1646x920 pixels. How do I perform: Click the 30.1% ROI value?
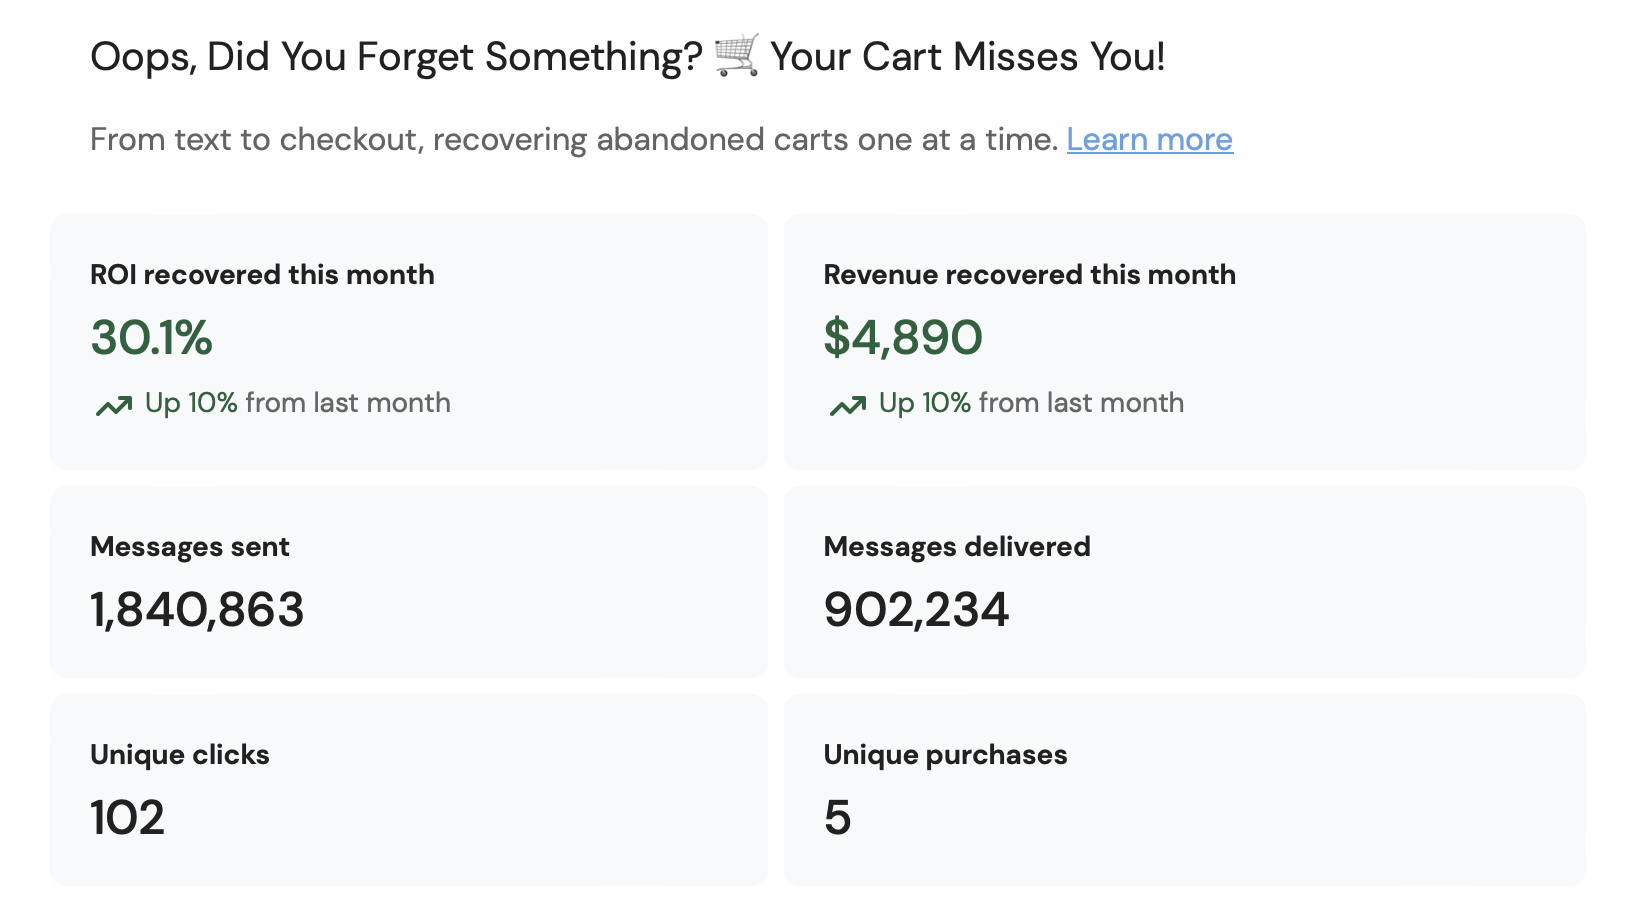click(151, 337)
